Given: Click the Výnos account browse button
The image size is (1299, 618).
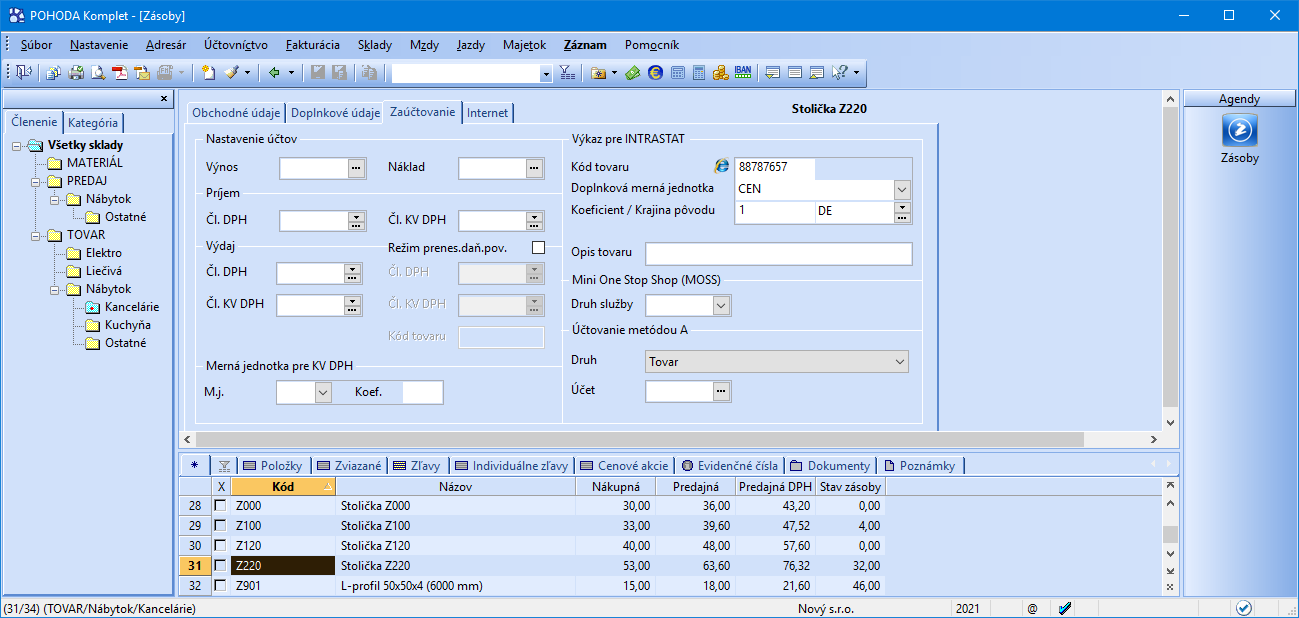Looking at the screenshot, I should click(x=357, y=169).
